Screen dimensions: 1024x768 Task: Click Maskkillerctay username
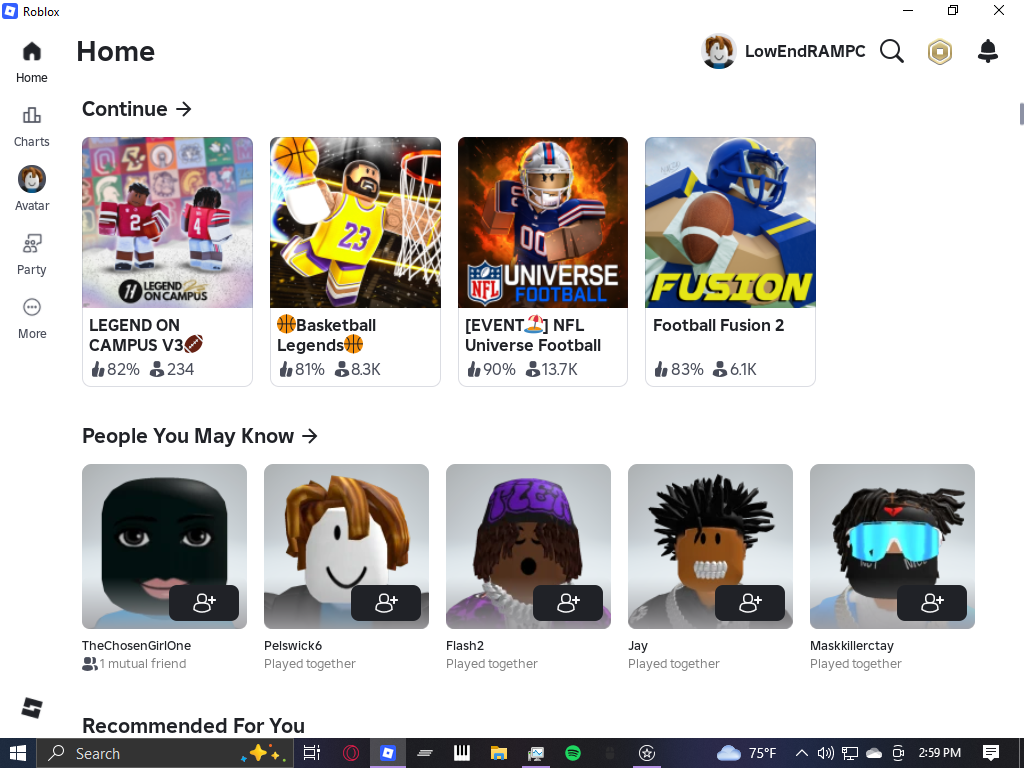click(x=852, y=645)
